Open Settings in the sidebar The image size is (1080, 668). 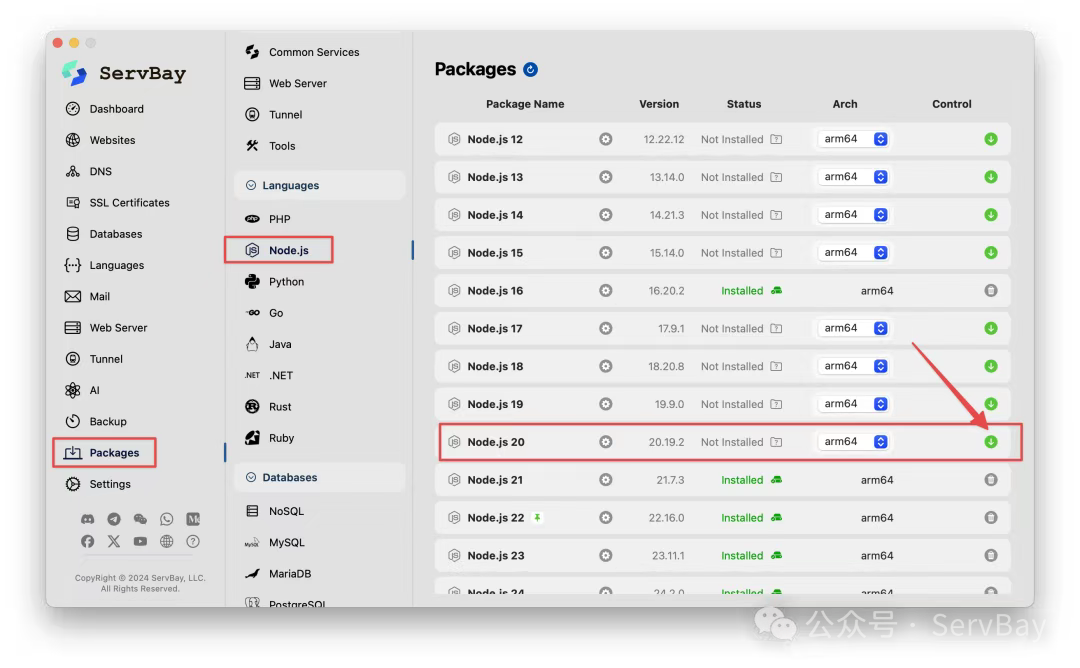98,484
